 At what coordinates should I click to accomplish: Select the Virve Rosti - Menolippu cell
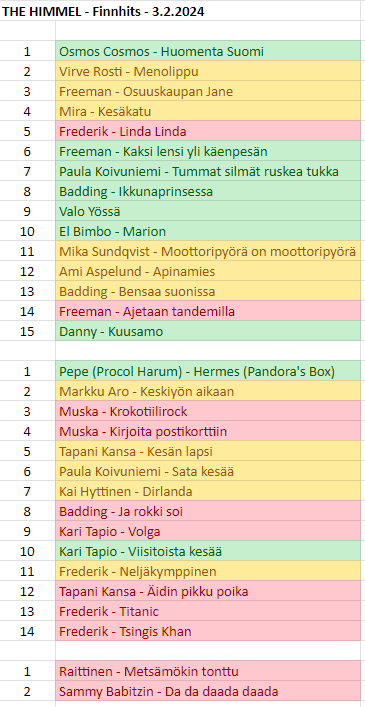coord(208,71)
